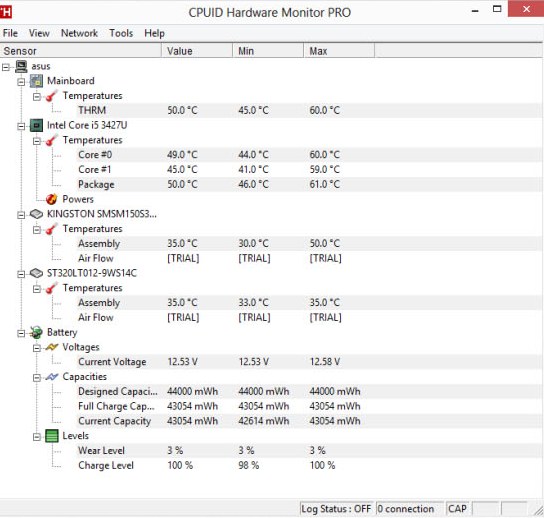Click the asus computer icon
This screenshot has width=544, height=518.
[22, 66]
